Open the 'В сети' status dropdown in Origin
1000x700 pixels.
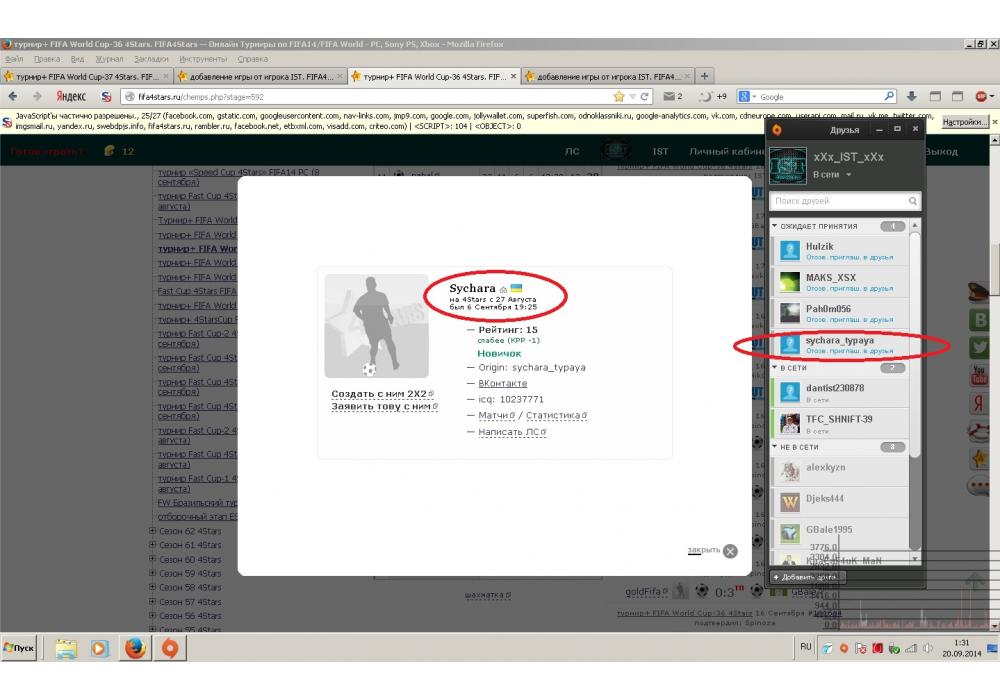[x=832, y=175]
